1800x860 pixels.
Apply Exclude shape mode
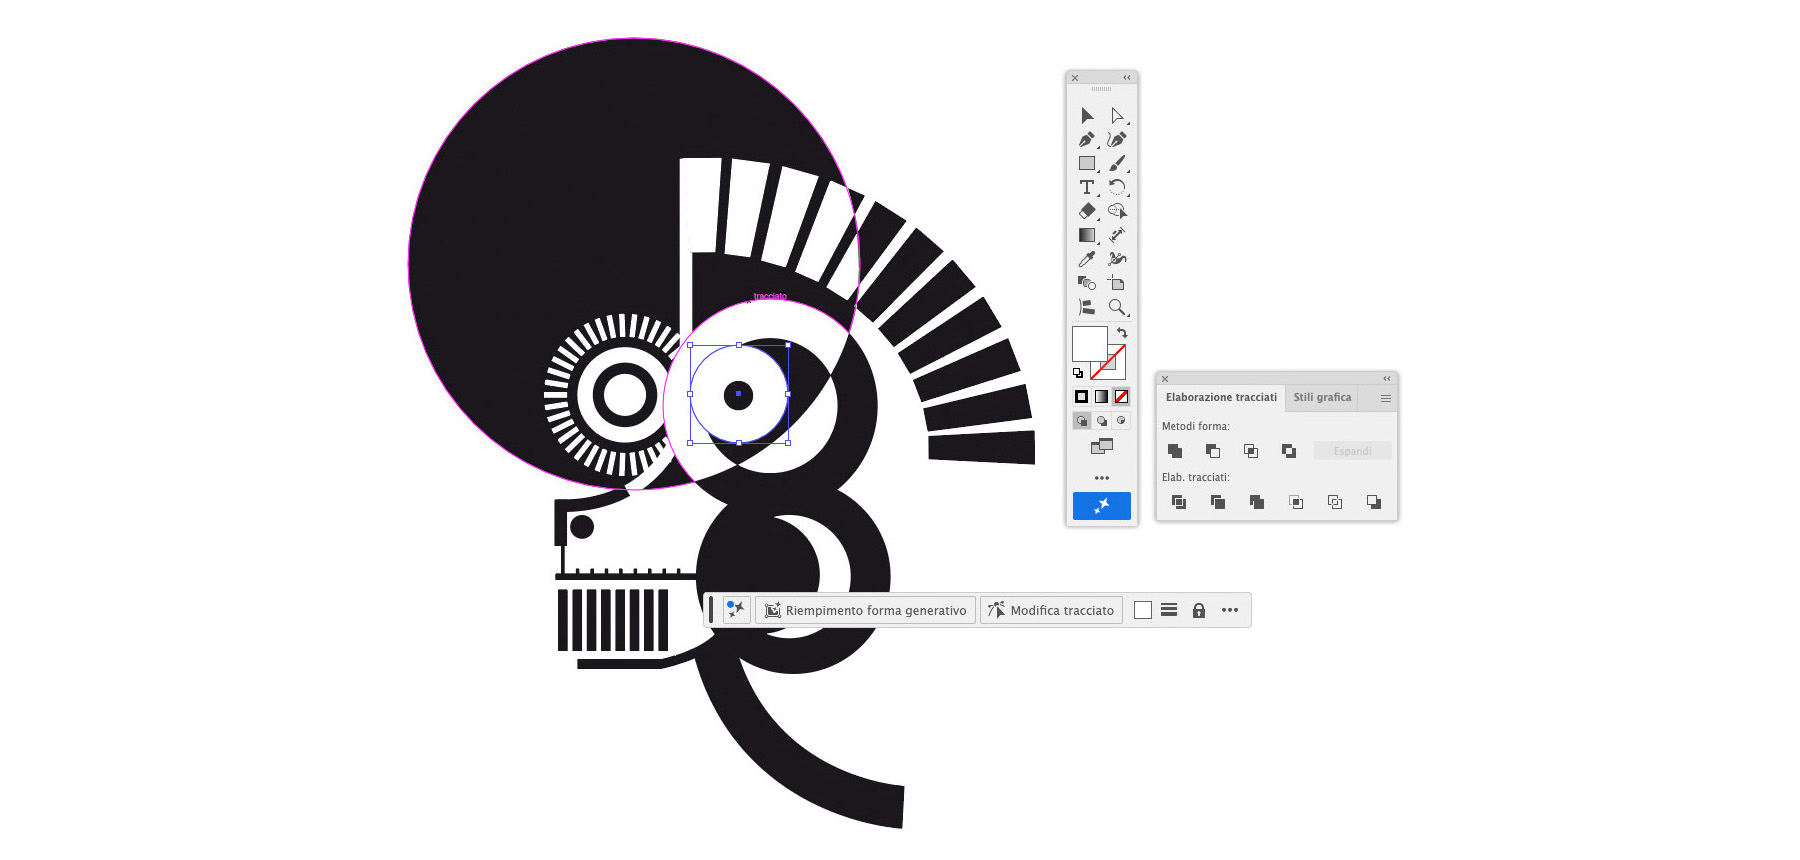point(1289,451)
